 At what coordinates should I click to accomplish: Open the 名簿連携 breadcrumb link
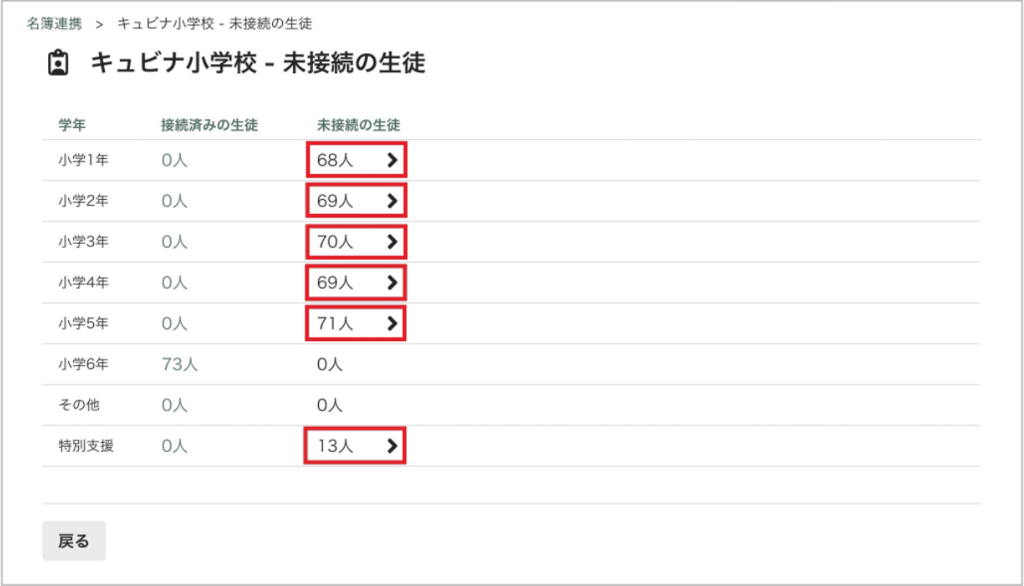[x=54, y=24]
